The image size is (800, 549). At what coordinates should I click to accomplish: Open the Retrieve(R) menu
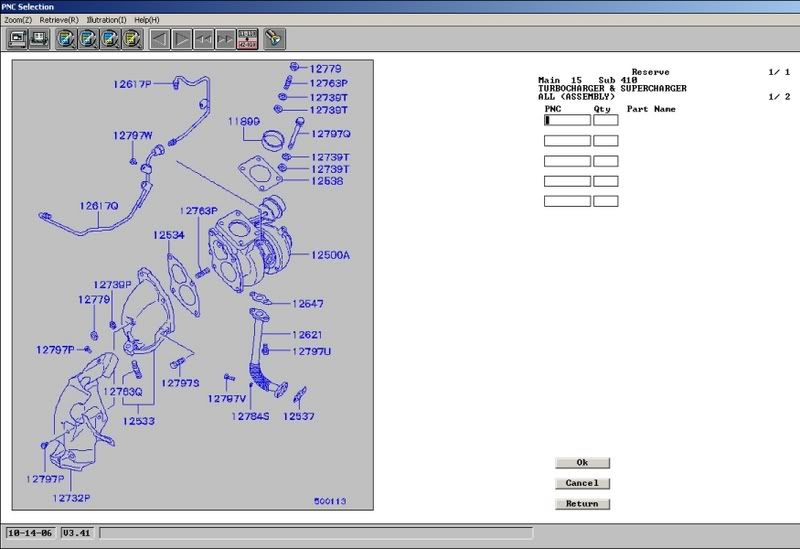(x=59, y=20)
